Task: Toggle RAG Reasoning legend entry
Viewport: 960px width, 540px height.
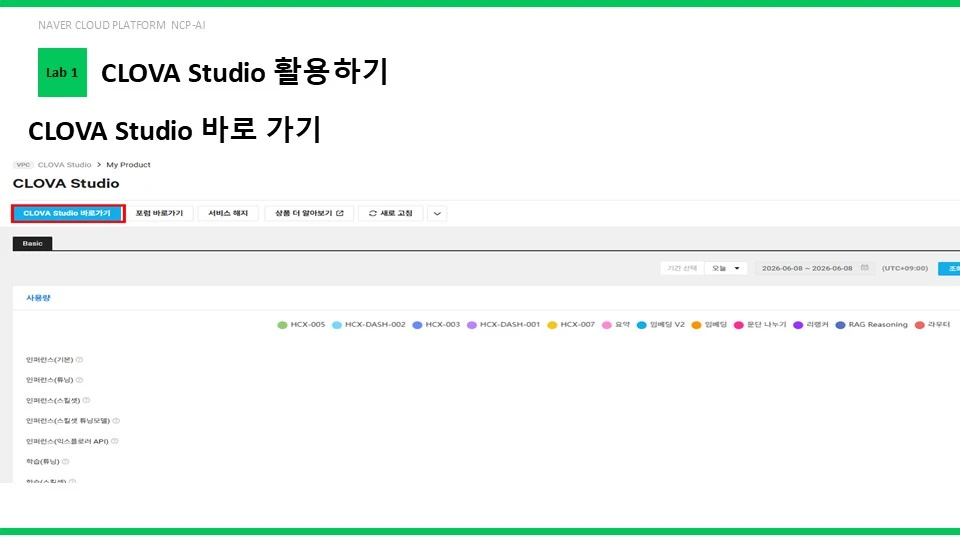Action: pos(871,324)
